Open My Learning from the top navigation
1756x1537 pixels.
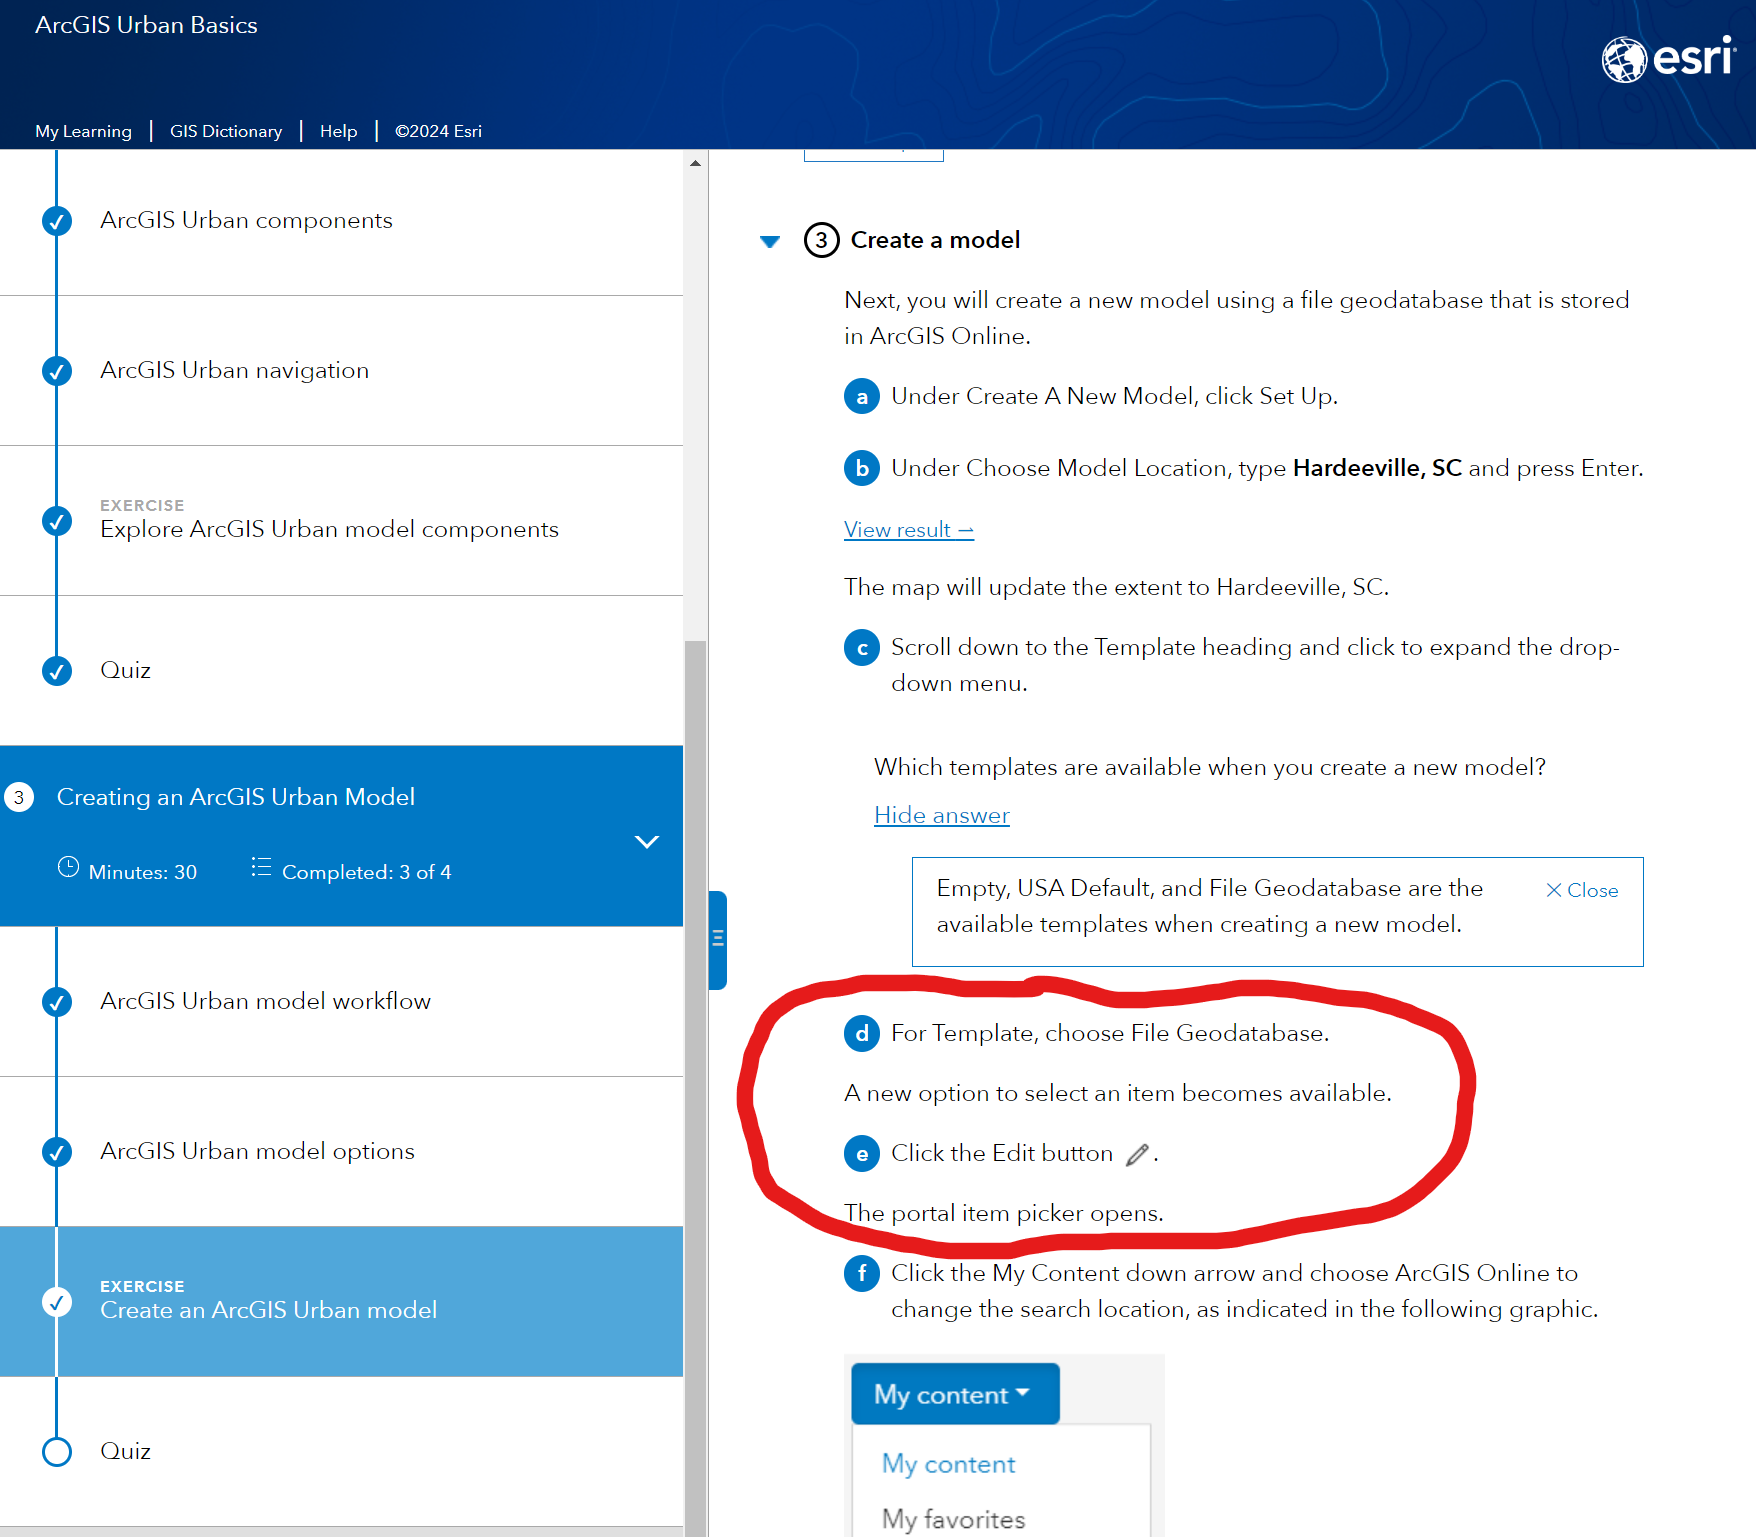(x=84, y=131)
